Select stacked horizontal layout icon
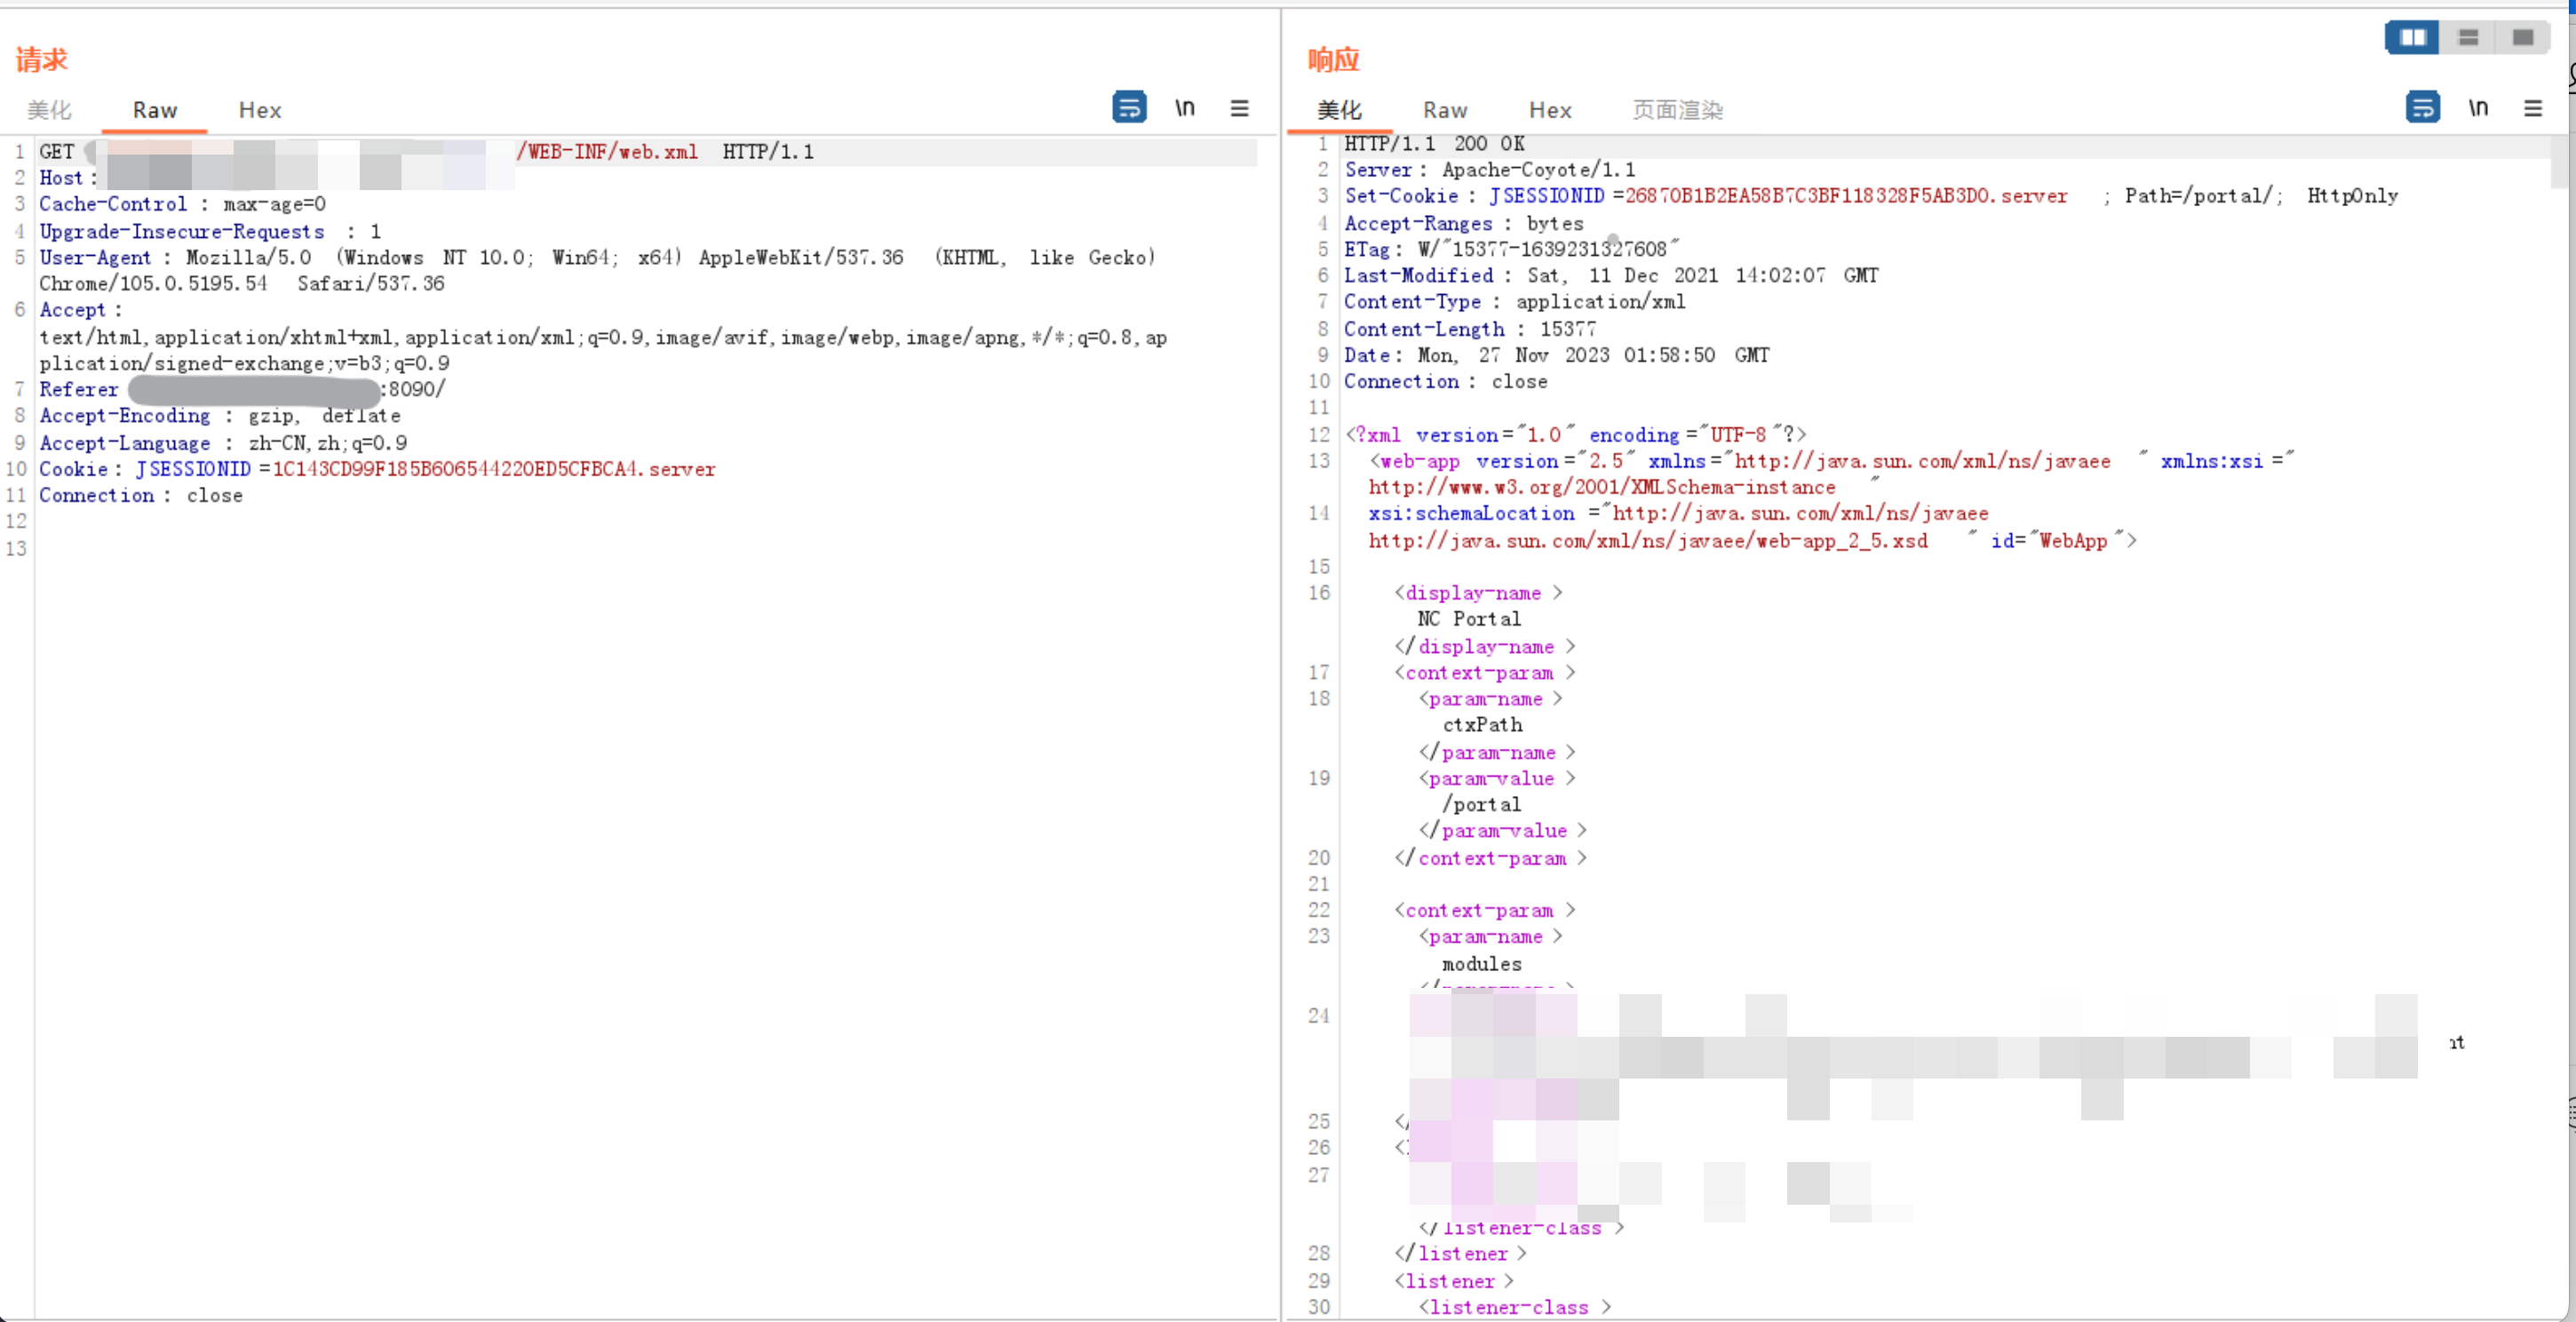This screenshot has width=2576, height=1322. point(2468,37)
